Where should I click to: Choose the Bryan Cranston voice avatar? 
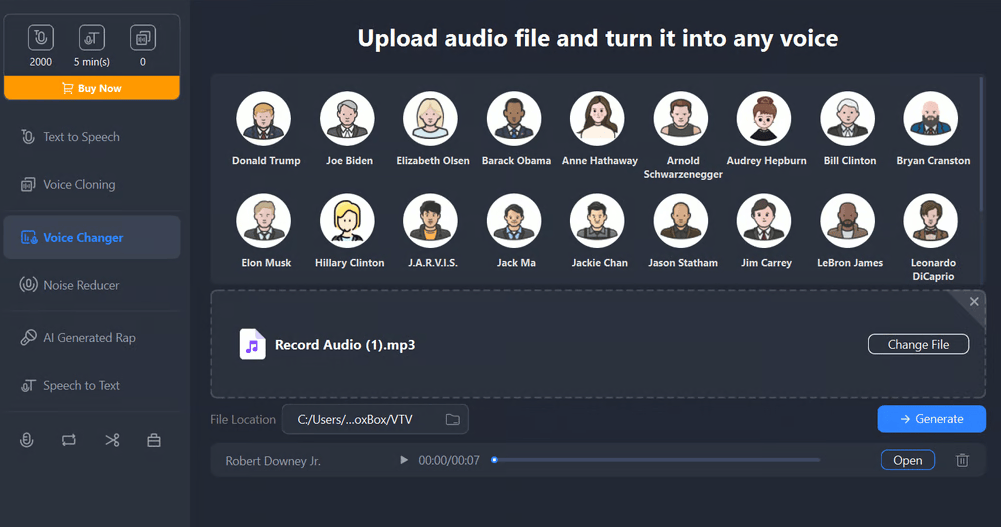point(931,119)
